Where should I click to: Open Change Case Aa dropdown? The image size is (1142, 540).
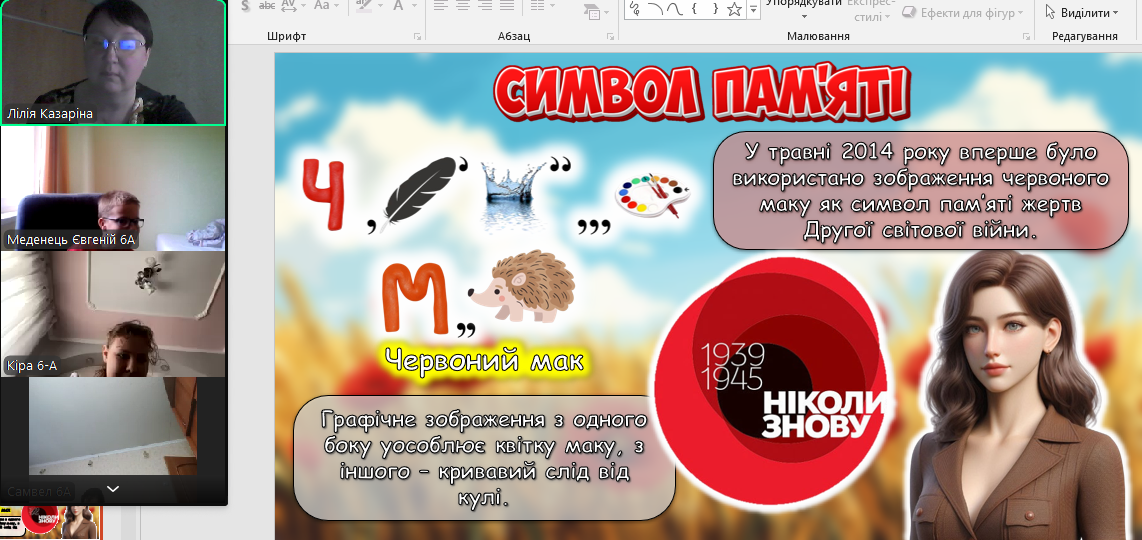click(x=326, y=6)
